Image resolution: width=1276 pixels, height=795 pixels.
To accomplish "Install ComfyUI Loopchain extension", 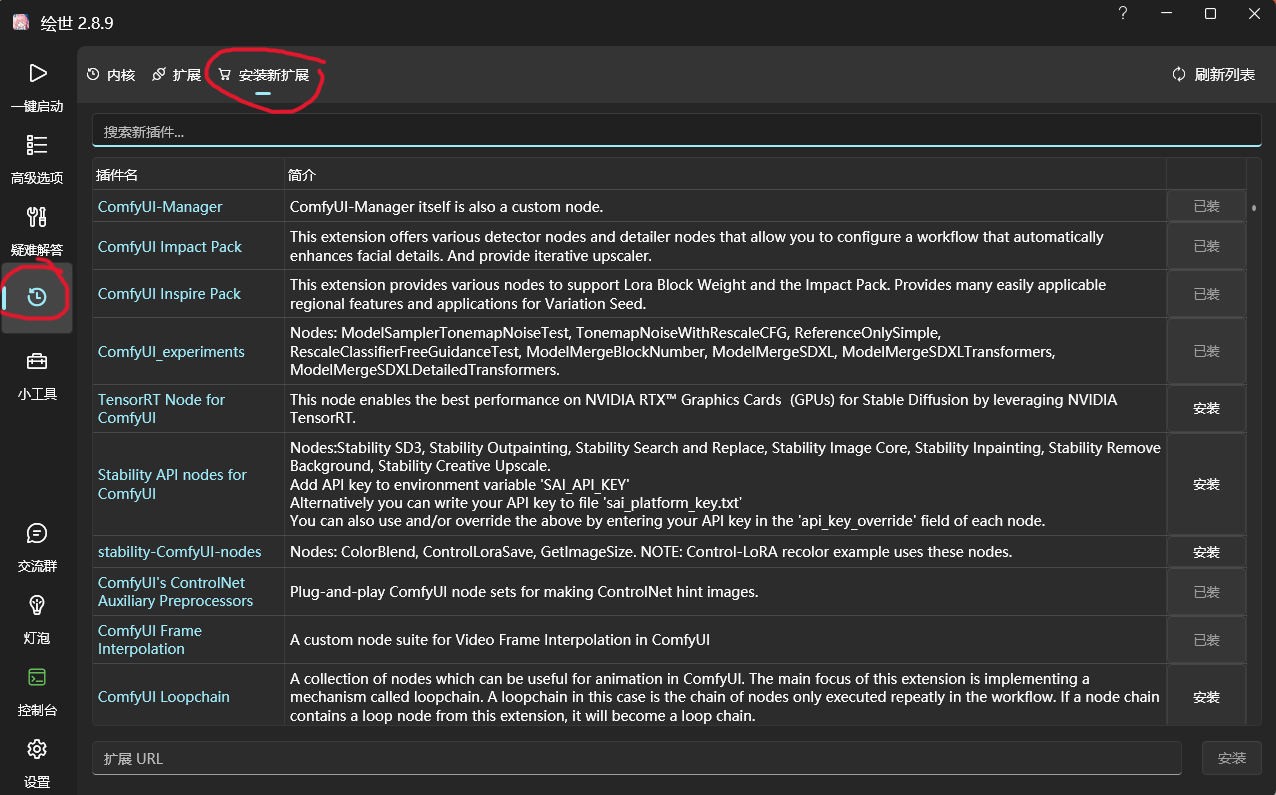I will tap(1206, 697).
